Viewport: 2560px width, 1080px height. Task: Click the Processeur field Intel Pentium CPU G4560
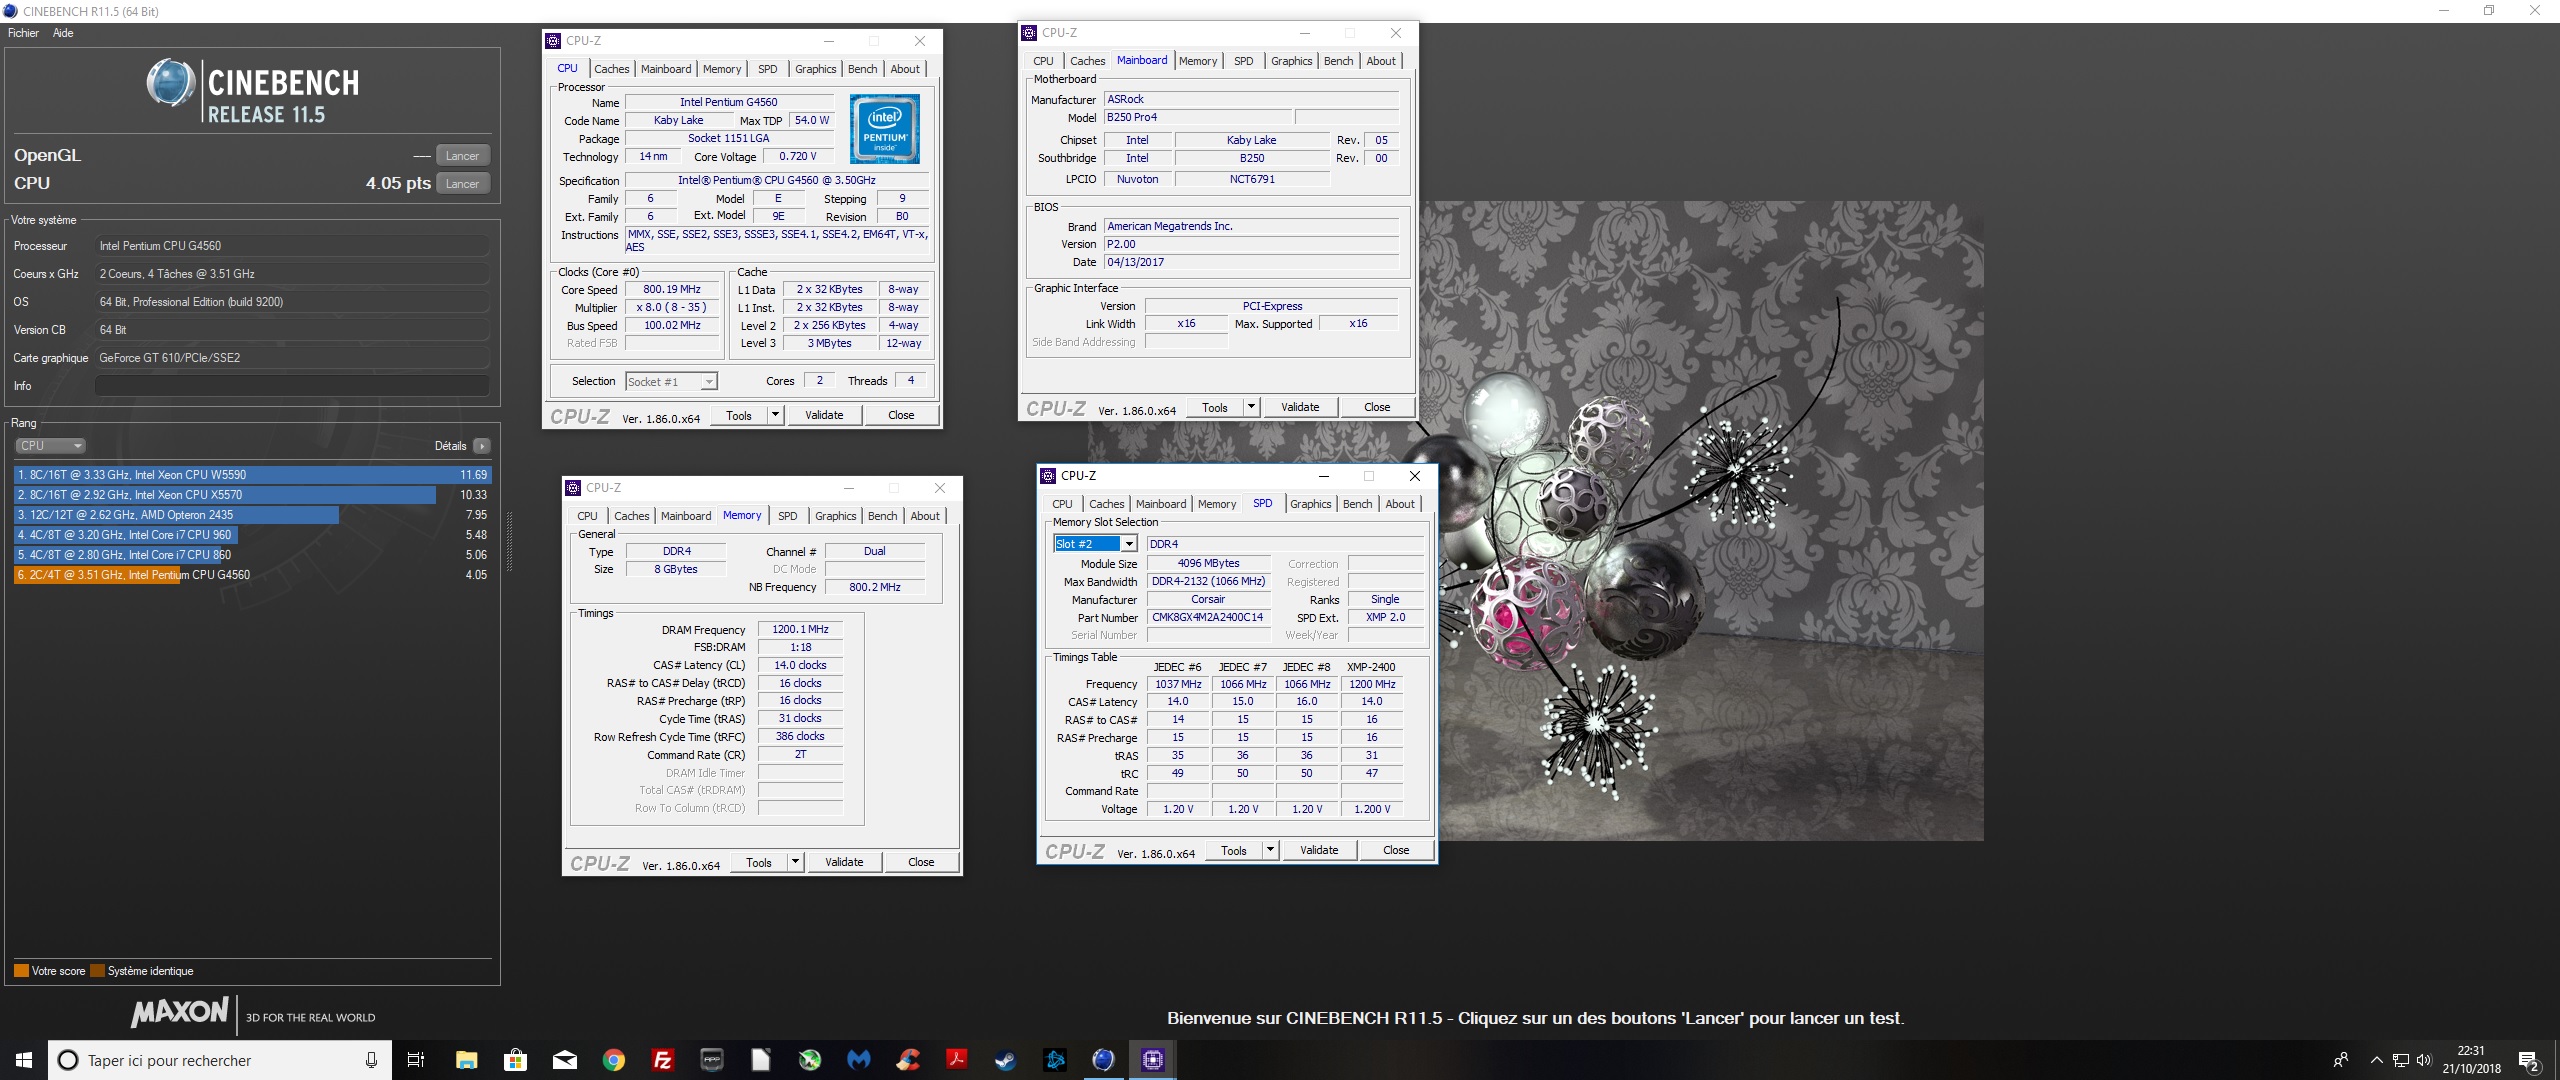coord(292,246)
